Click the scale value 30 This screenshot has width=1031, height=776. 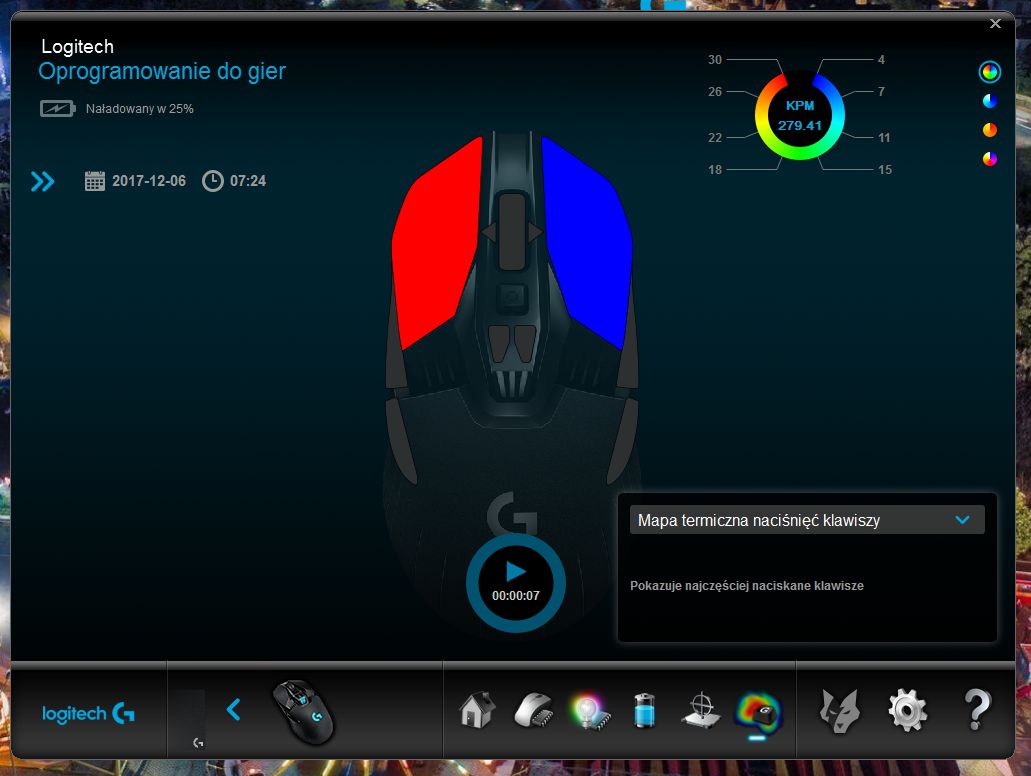(x=715, y=60)
